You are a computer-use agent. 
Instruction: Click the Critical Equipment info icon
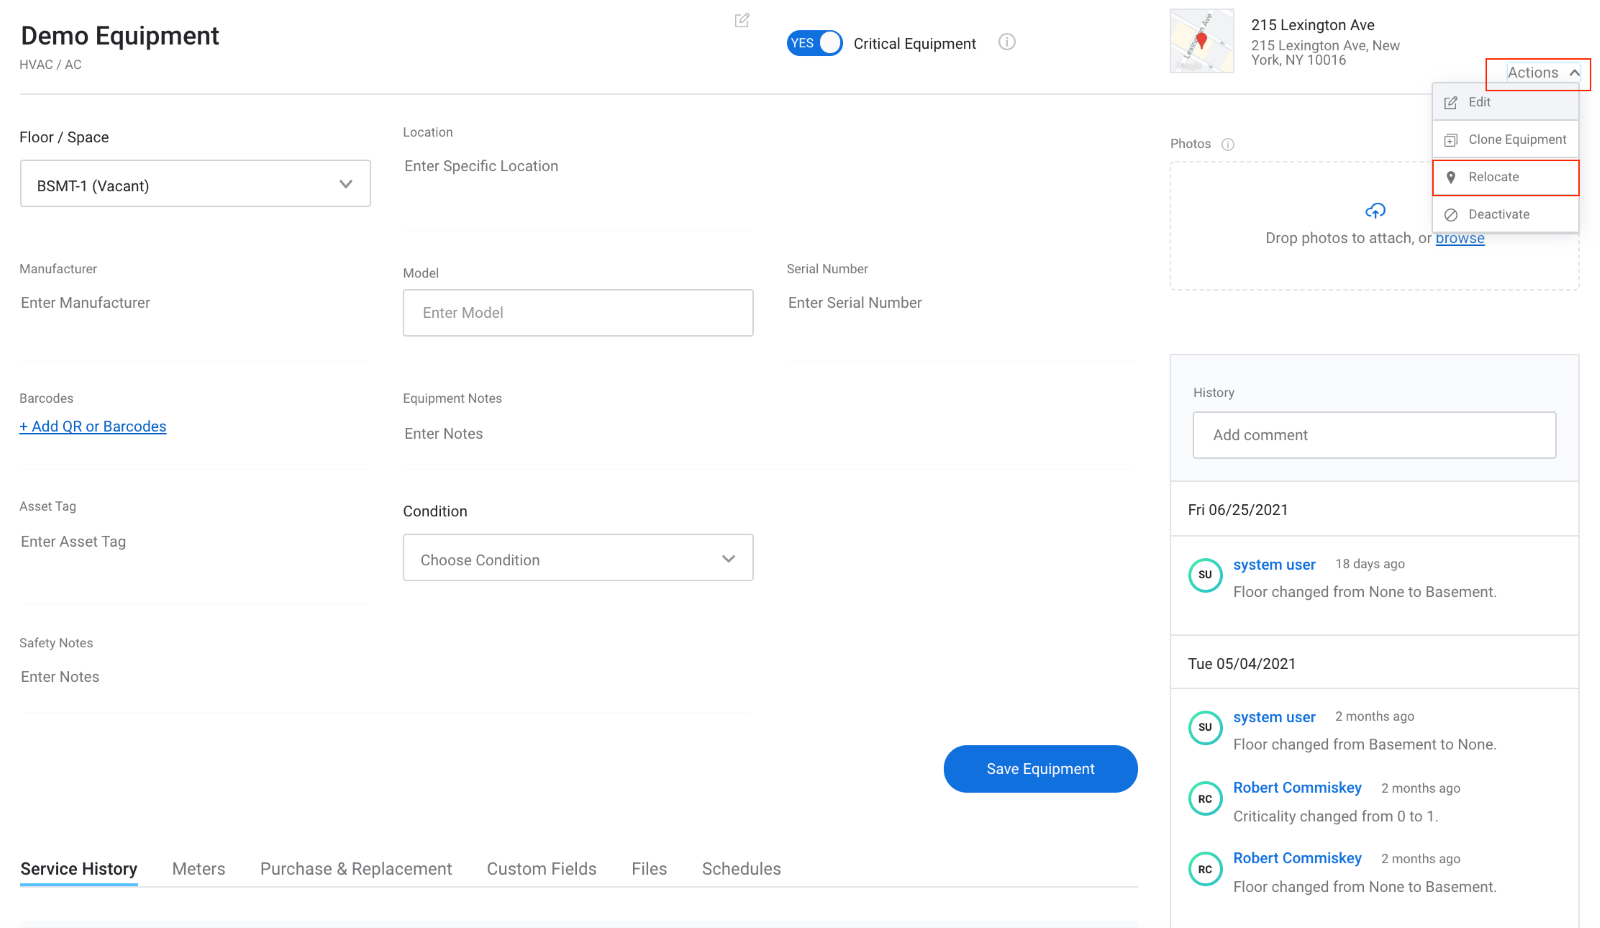pyautogui.click(x=1007, y=42)
